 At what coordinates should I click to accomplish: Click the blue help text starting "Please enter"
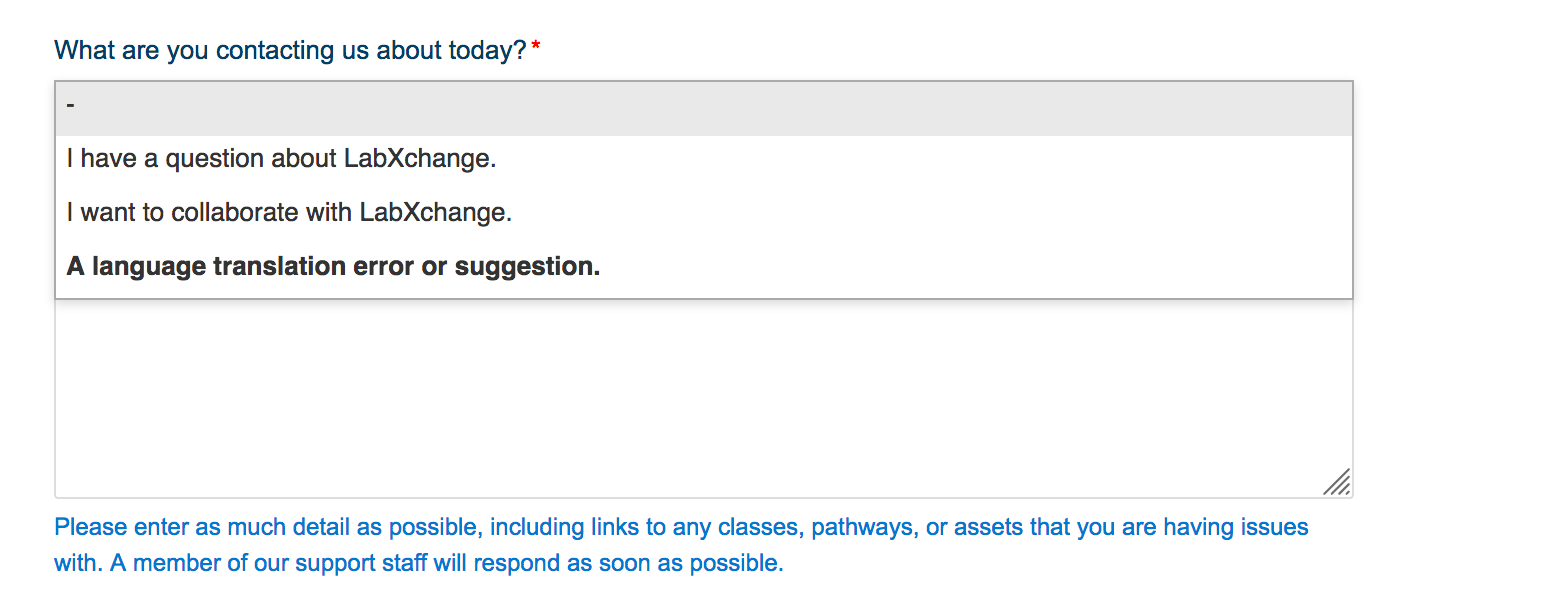tap(680, 527)
